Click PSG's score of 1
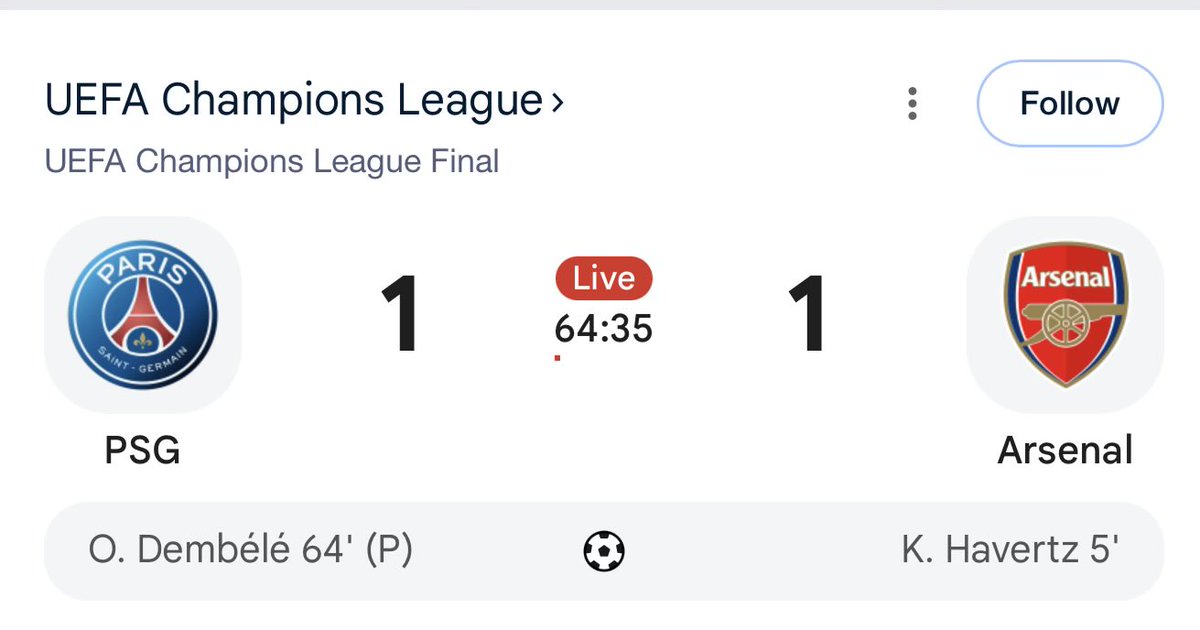Viewport: 1200px width, 630px height. [x=402, y=315]
